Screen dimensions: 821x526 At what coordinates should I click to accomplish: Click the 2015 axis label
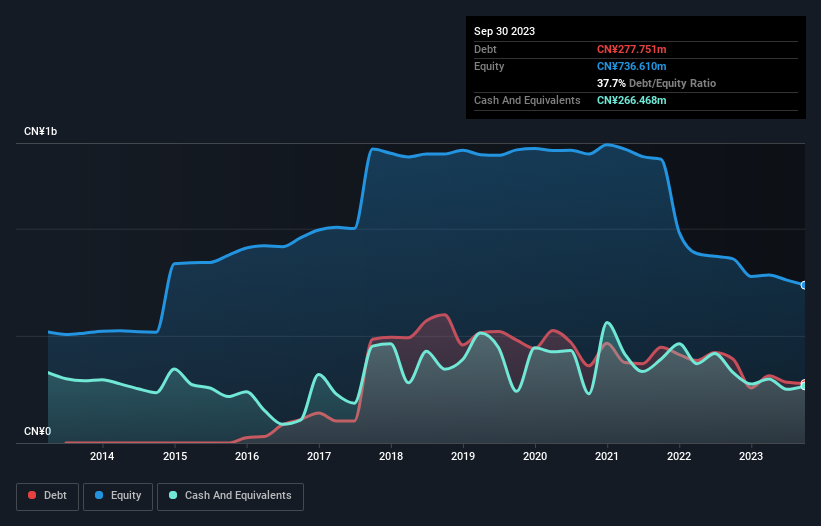[175, 456]
